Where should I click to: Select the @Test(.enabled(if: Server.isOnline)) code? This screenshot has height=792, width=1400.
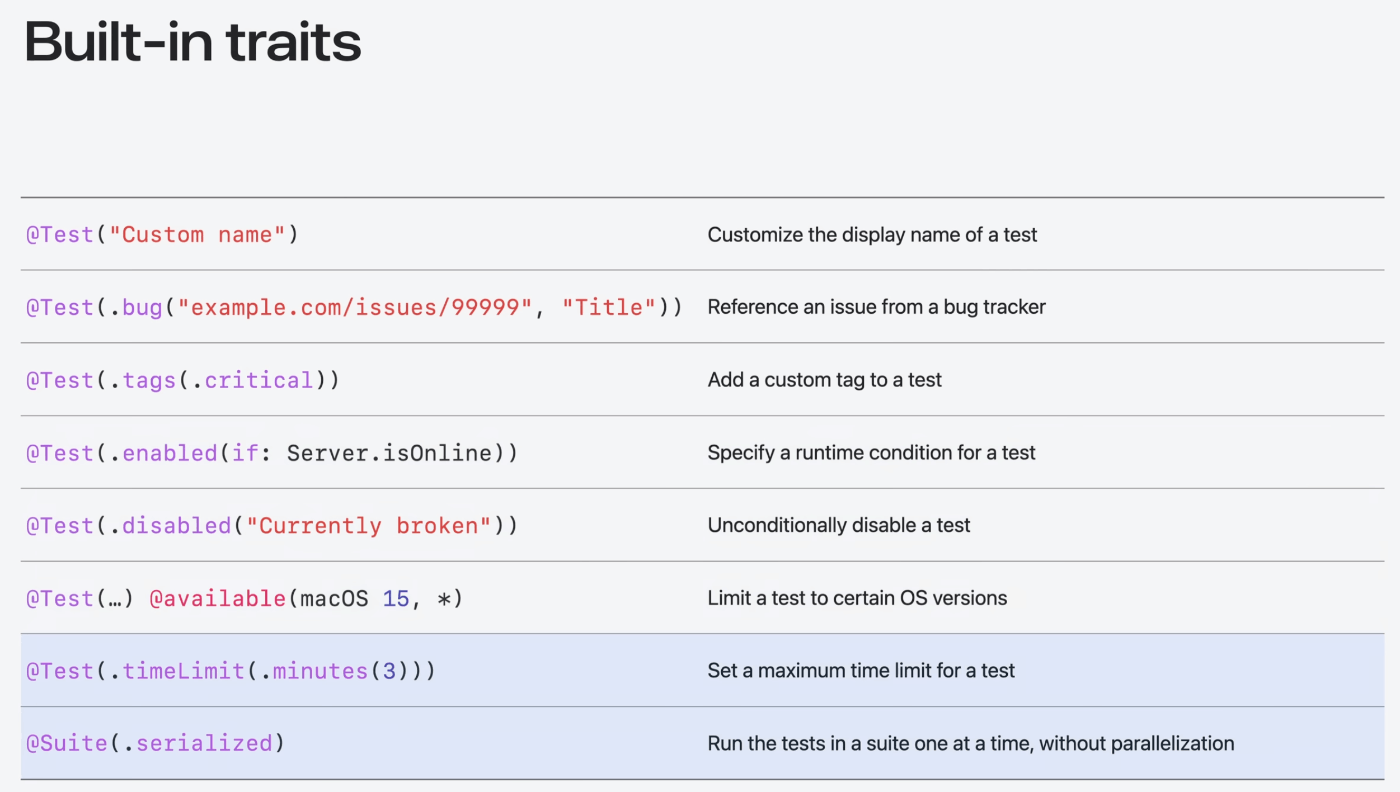click(272, 453)
